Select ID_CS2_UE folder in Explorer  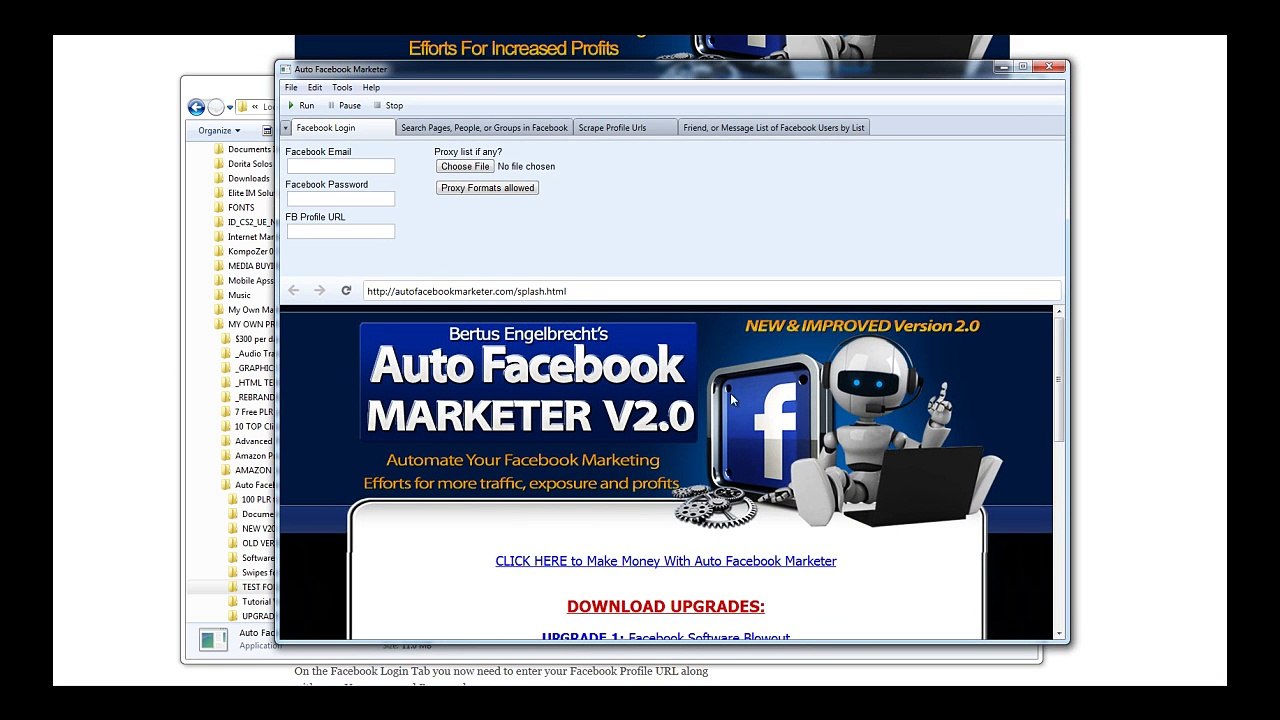243,222
